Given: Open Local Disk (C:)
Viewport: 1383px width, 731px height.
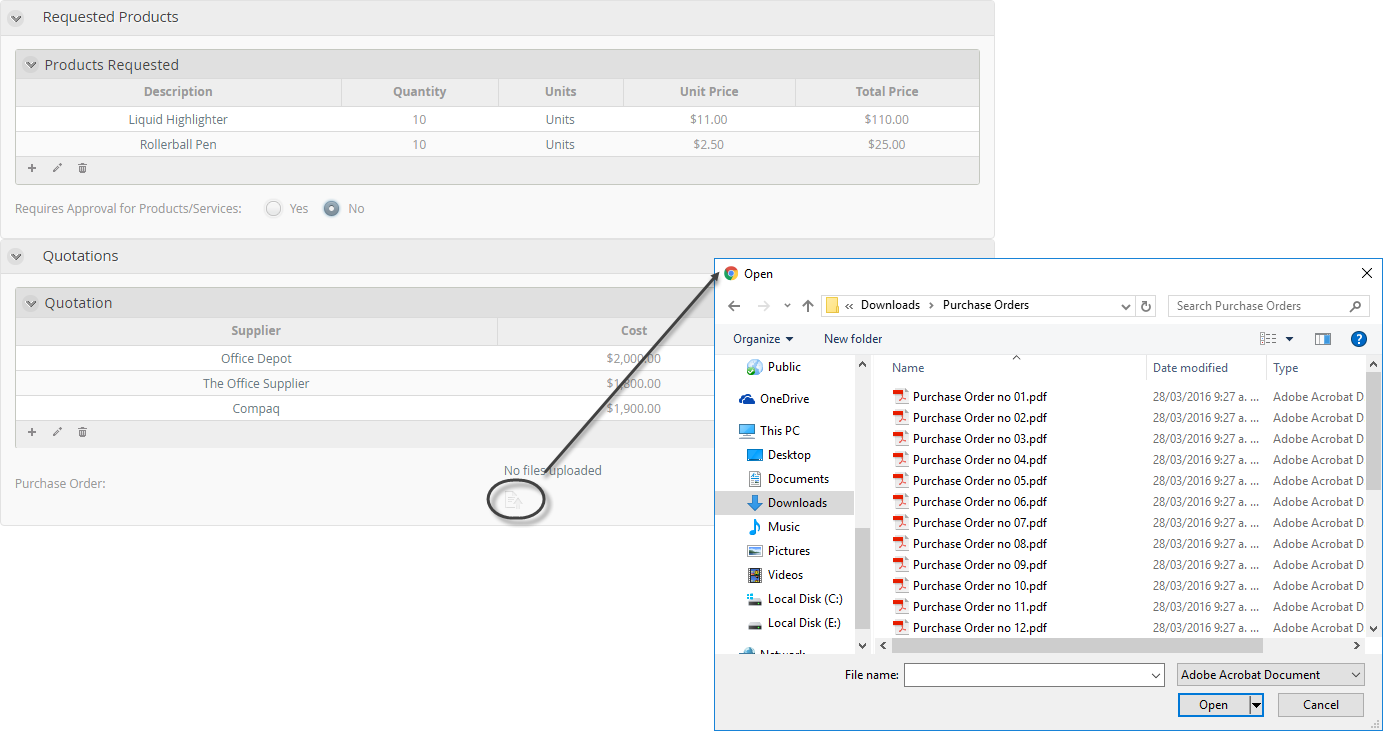Looking at the screenshot, I should point(795,599).
